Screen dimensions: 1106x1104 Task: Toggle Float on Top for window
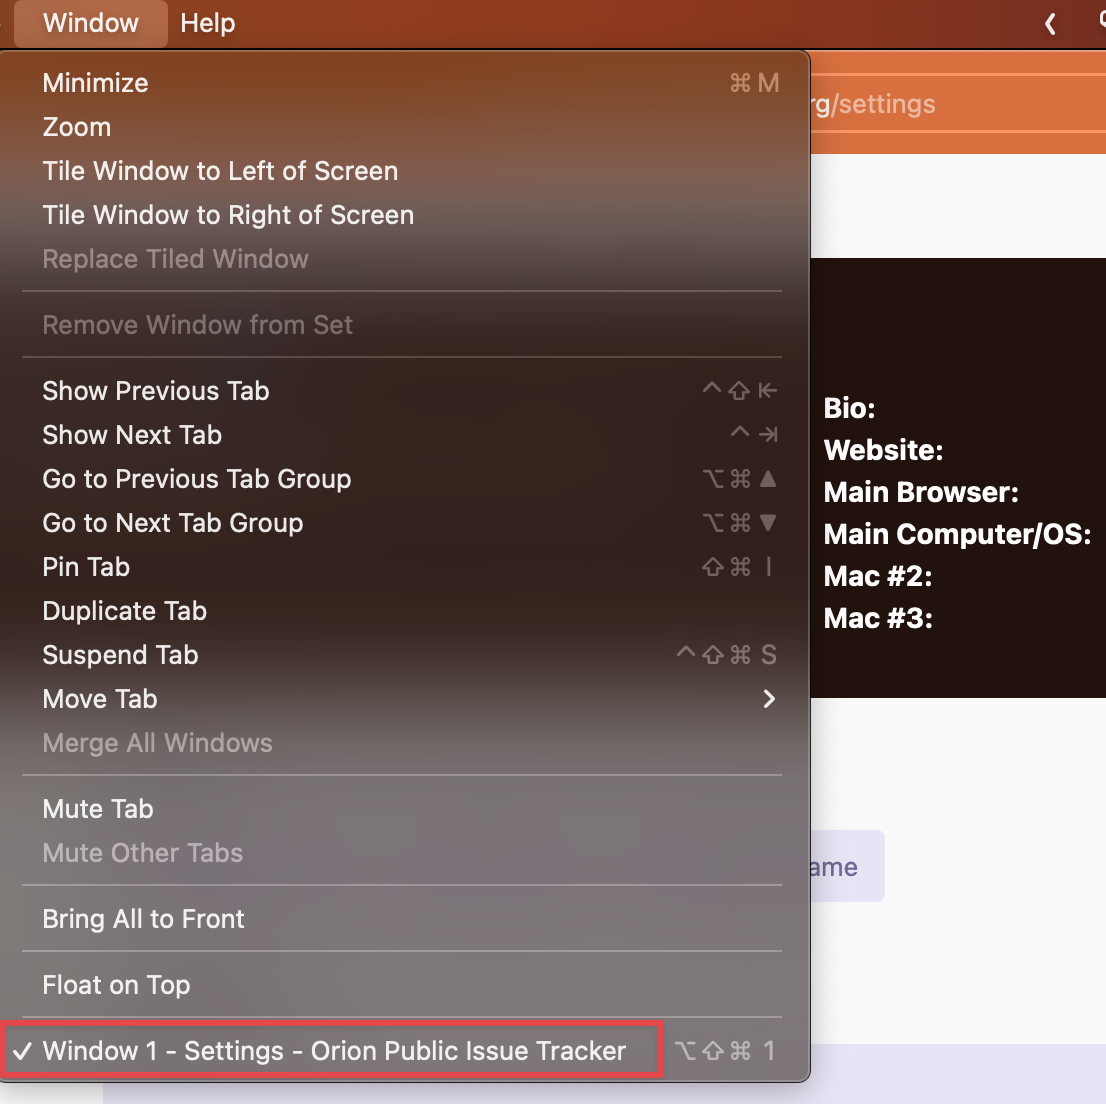tap(116, 985)
